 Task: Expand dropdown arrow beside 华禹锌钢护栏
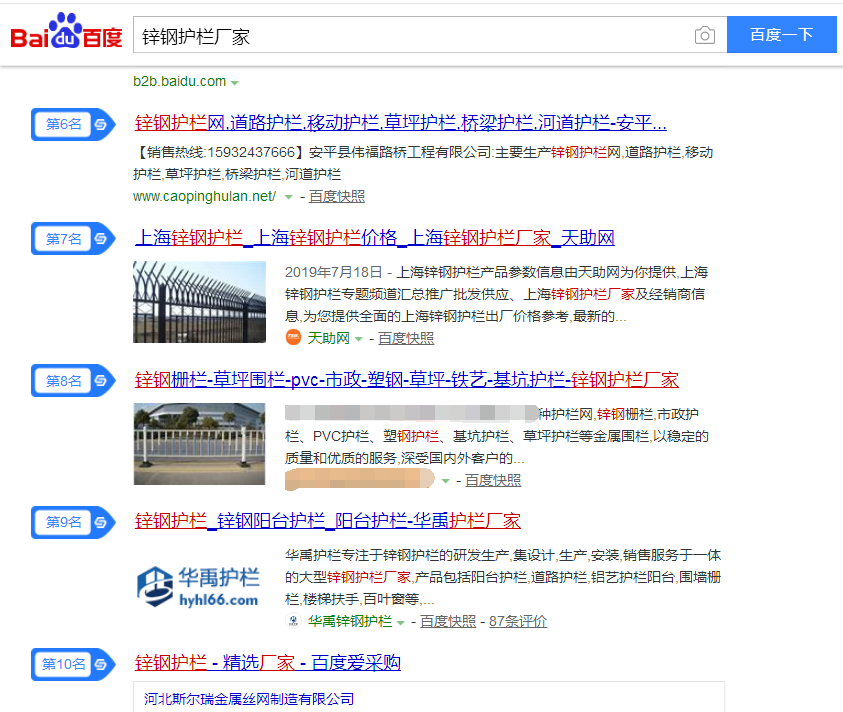point(401,623)
